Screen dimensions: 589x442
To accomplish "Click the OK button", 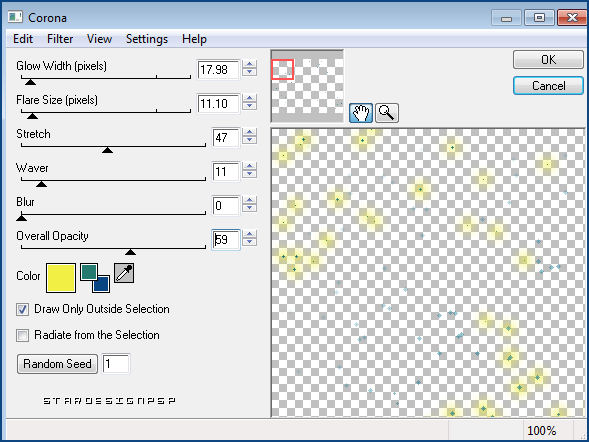I will coord(548,59).
